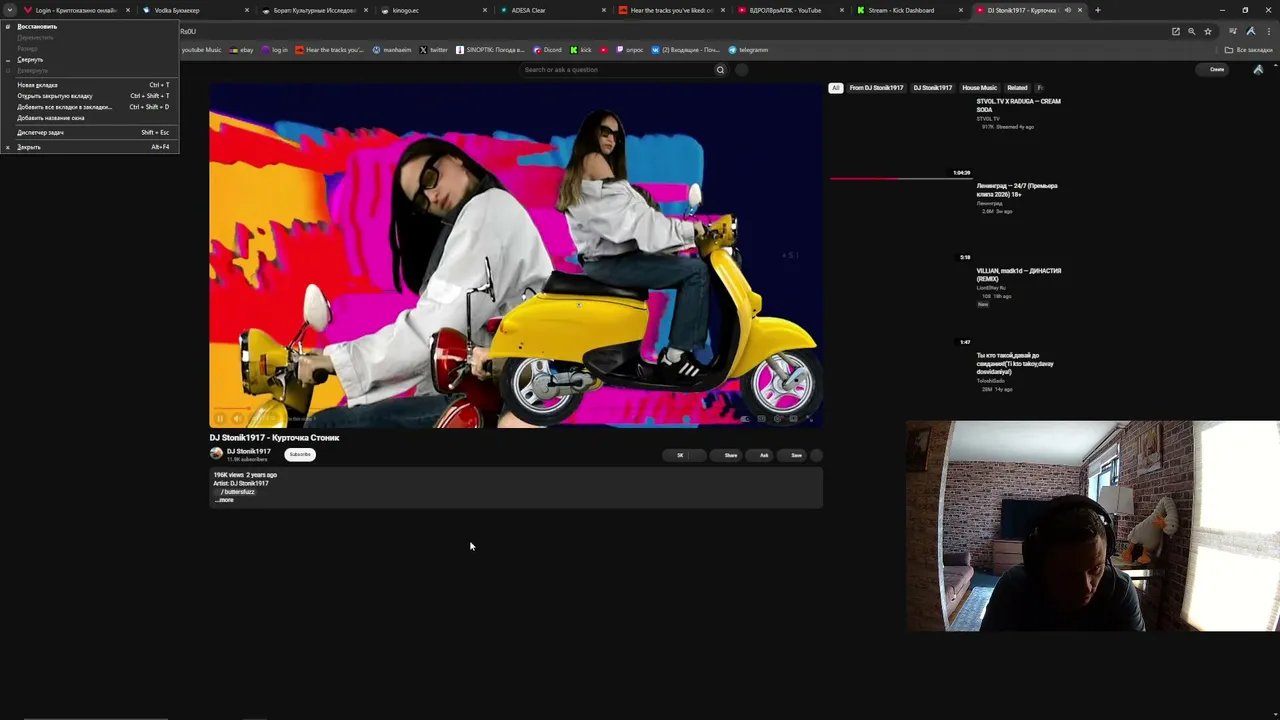Open a new browser tab with plus button

(1097, 10)
